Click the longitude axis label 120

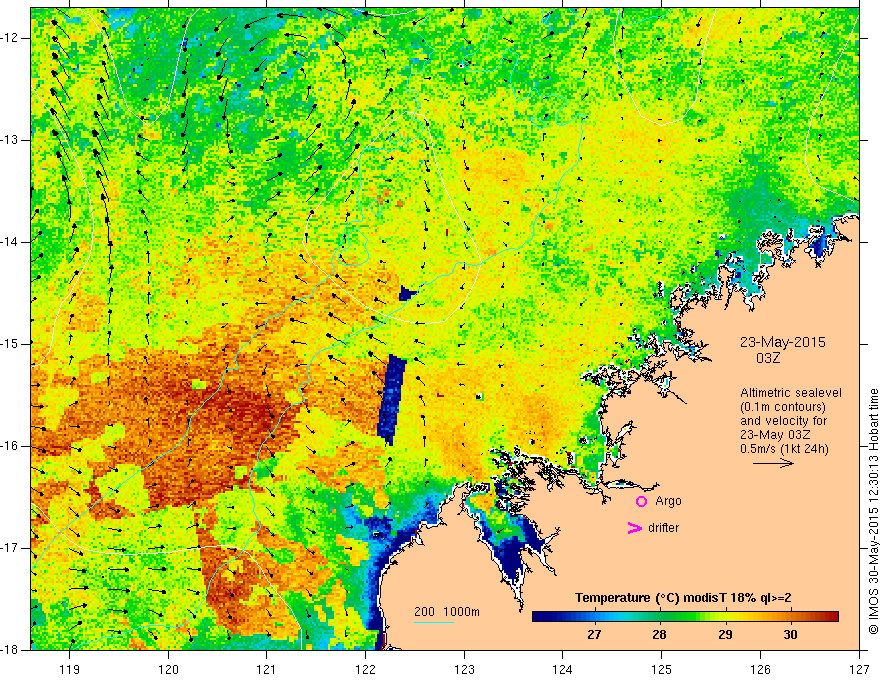point(168,669)
